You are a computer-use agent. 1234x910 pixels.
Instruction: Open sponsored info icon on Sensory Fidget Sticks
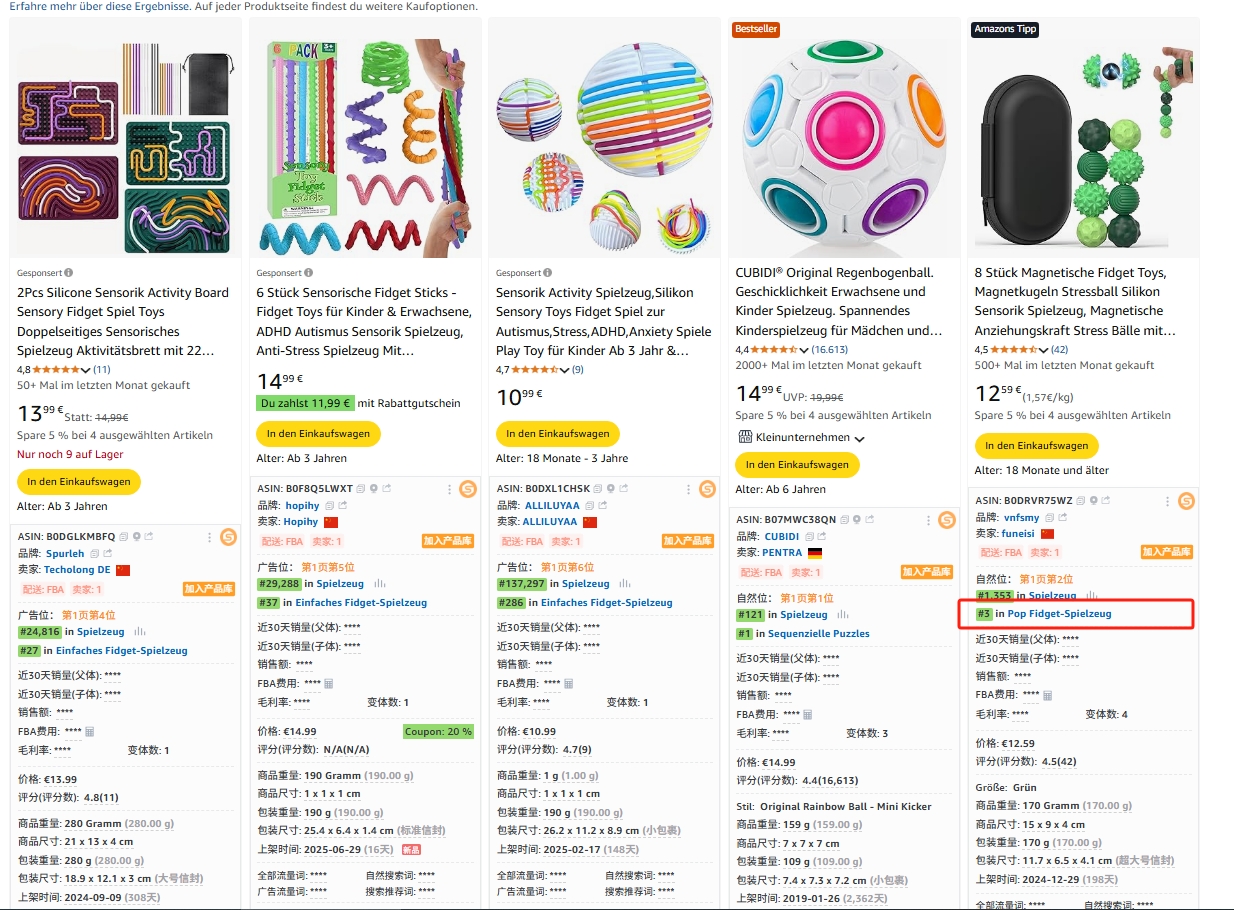pos(308,273)
